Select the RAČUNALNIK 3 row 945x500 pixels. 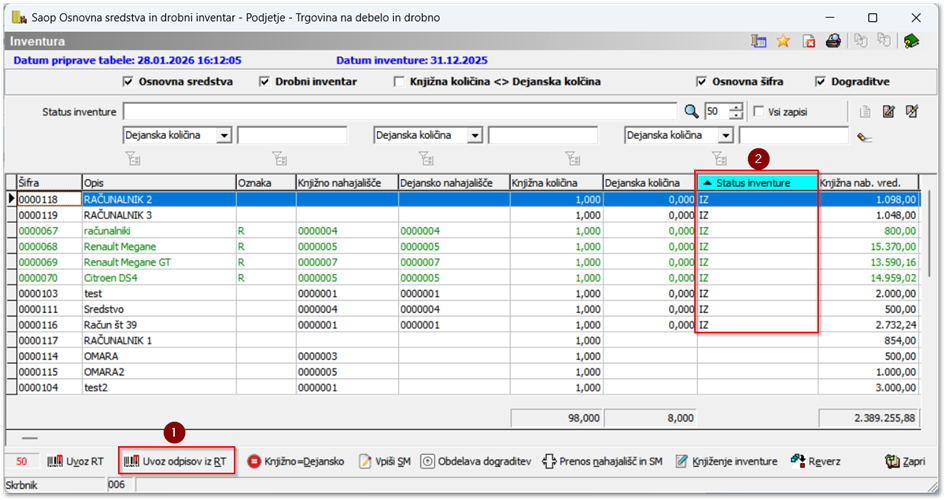pos(468,215)
